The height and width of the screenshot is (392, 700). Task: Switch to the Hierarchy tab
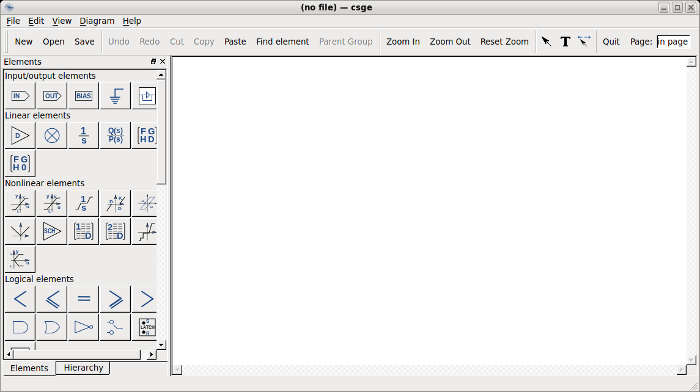click(83, 368)
